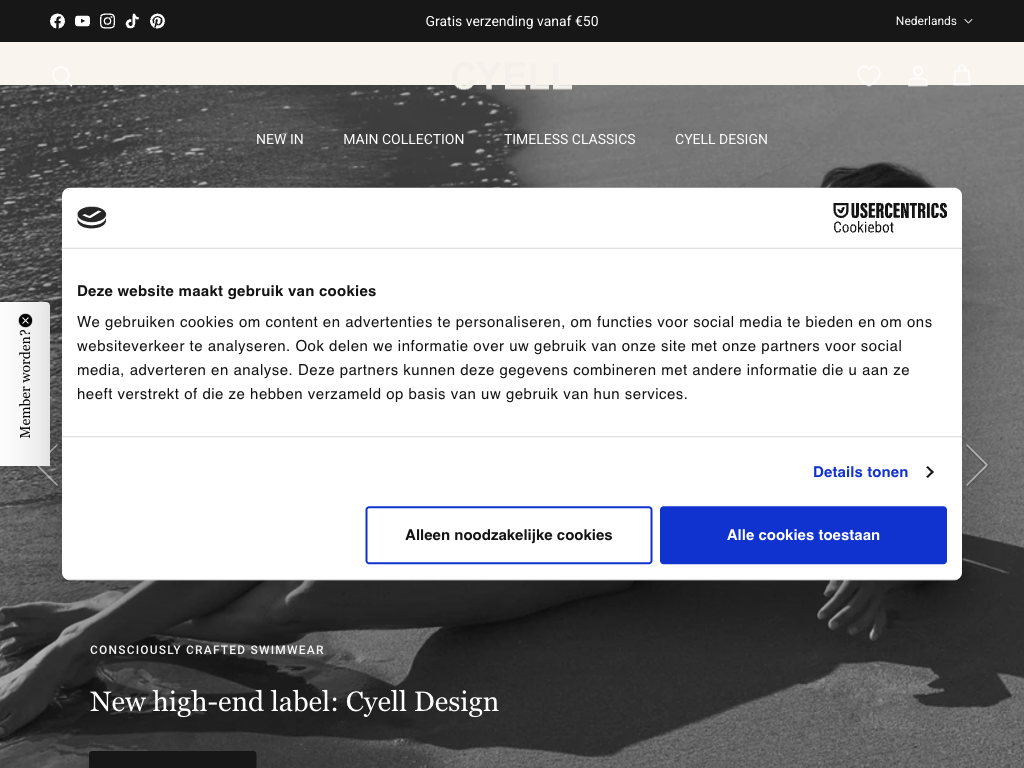Viewport: 1024px width, 768px height.
Task: Open the YouTube channel icon
Action: (x=82, y=21)
